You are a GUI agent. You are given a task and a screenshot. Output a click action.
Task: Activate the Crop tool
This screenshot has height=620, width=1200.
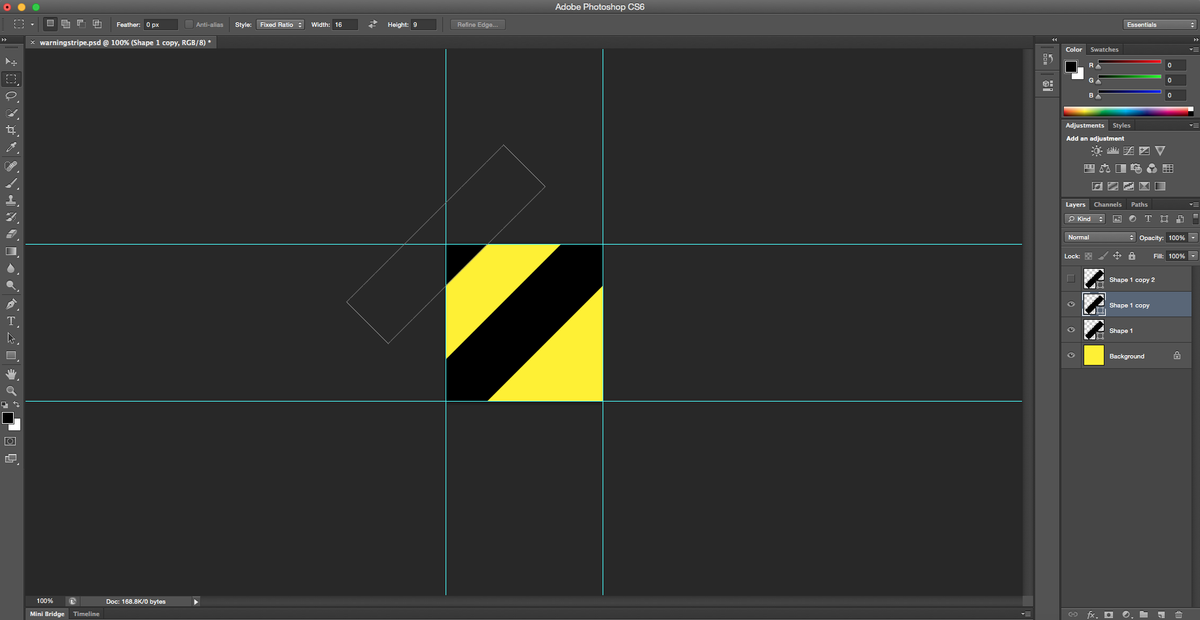[x=12, y=130]
